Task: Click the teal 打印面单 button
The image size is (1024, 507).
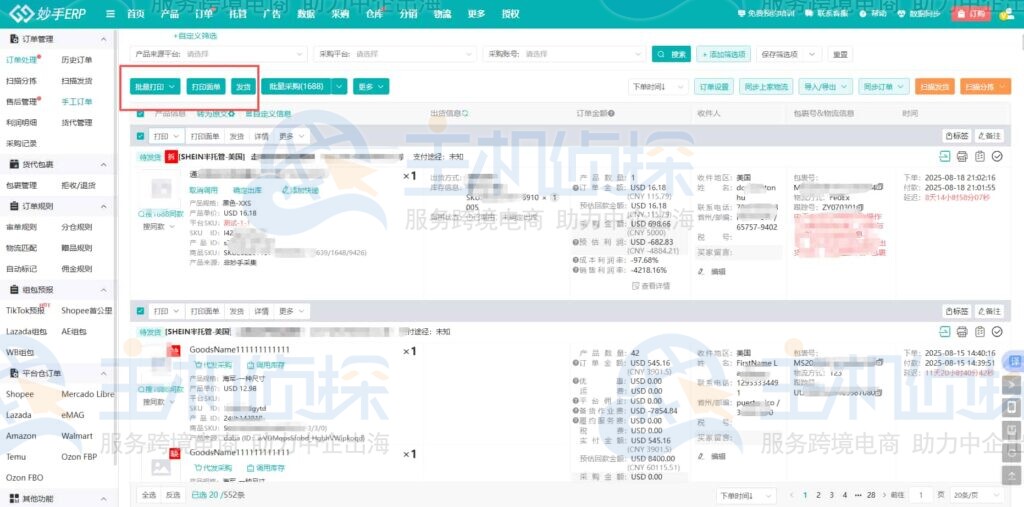Action: coord(206,86)
